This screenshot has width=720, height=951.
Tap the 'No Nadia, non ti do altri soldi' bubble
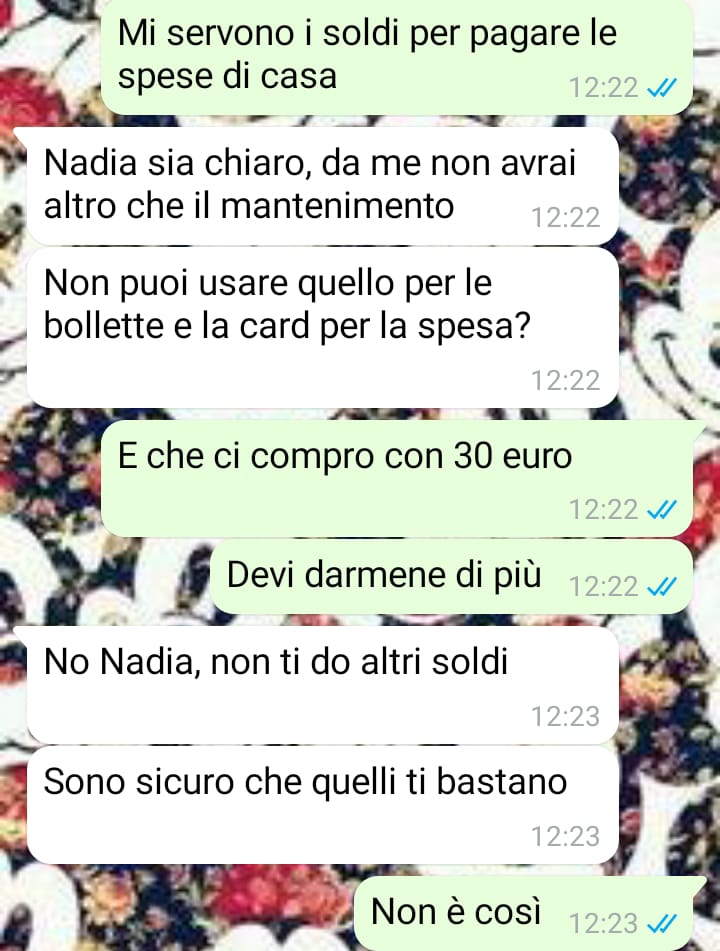point(323,685)
